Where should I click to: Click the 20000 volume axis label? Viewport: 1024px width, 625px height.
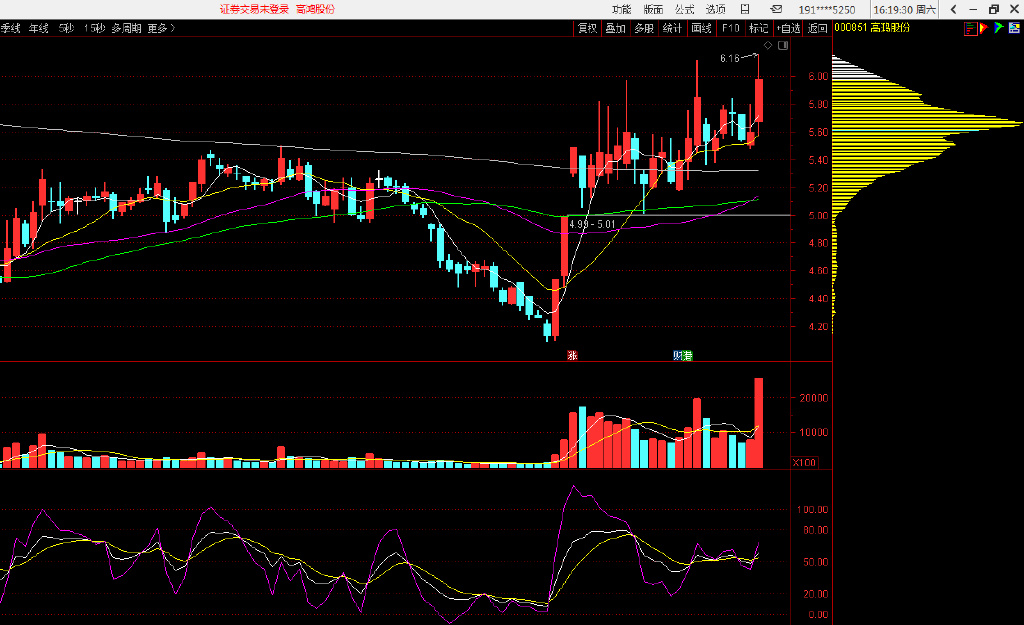pos(813,398)
